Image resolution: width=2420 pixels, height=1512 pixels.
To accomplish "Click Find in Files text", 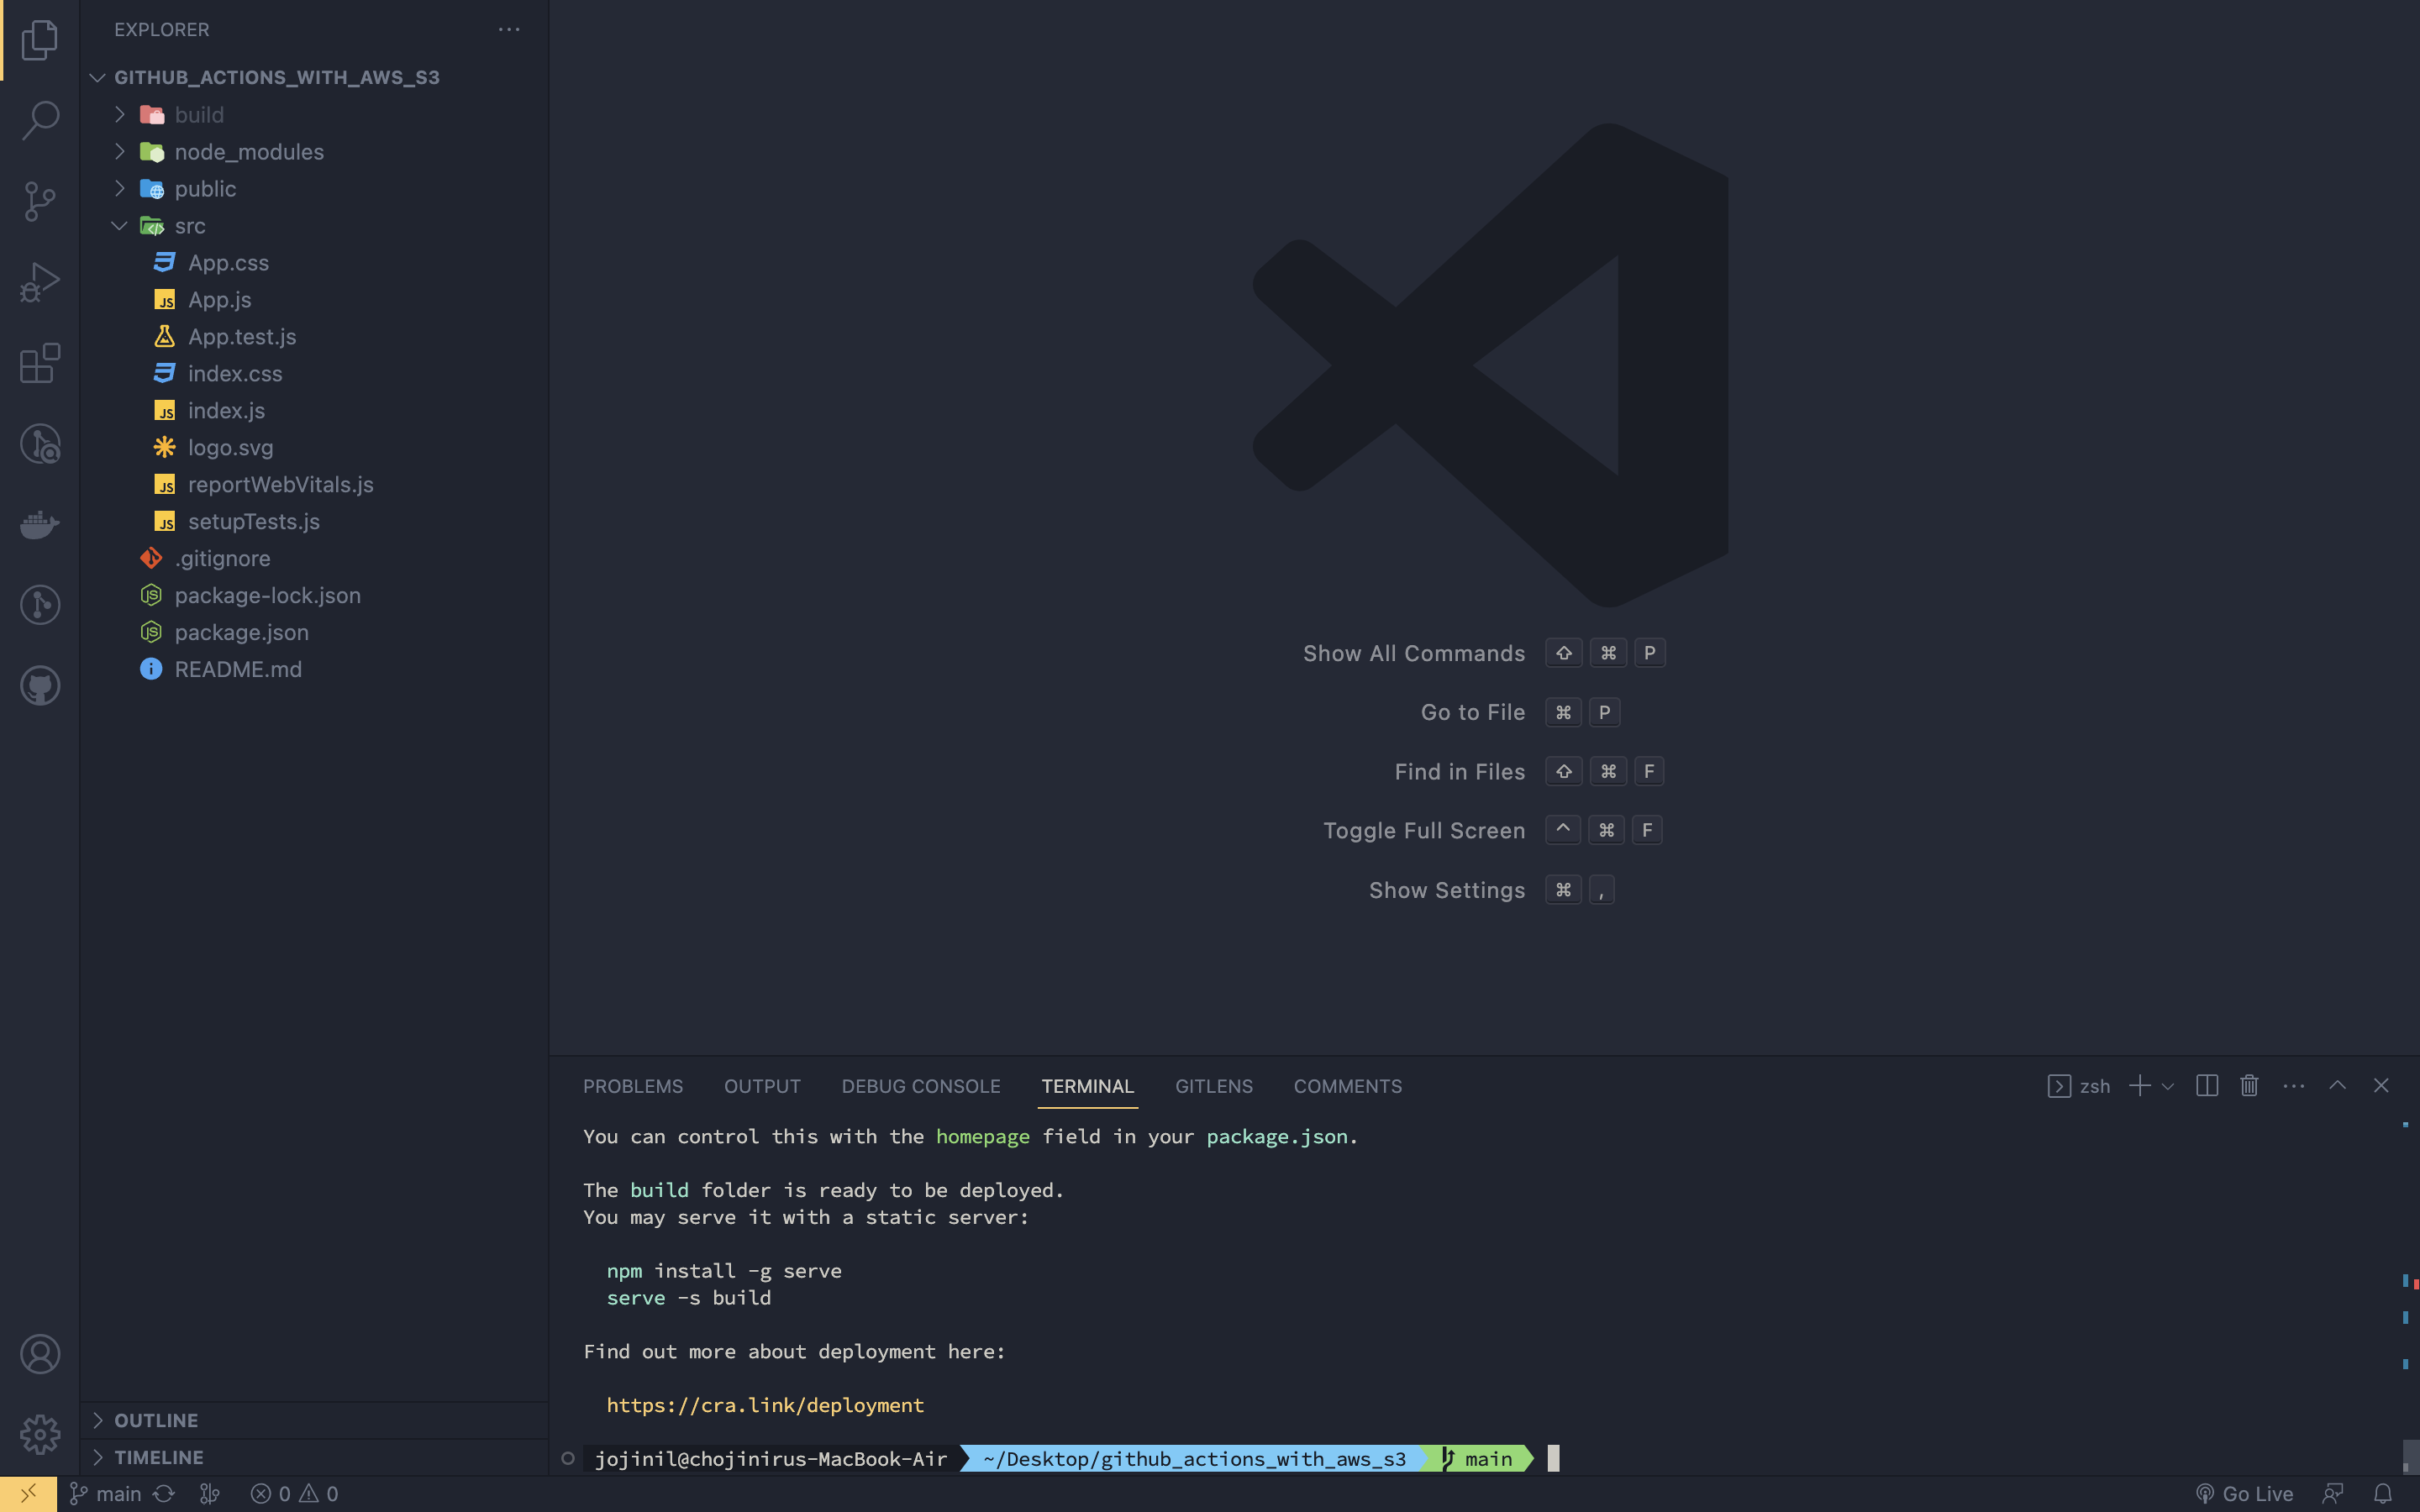I will click(1460, 772).
